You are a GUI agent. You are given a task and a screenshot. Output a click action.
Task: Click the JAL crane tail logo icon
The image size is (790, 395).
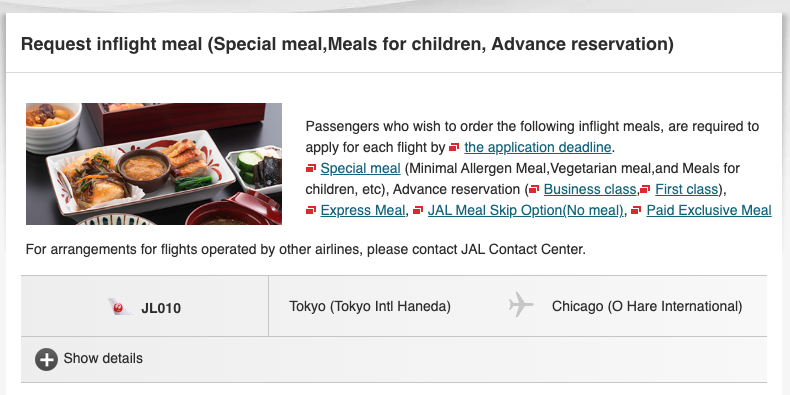(120, 307)
